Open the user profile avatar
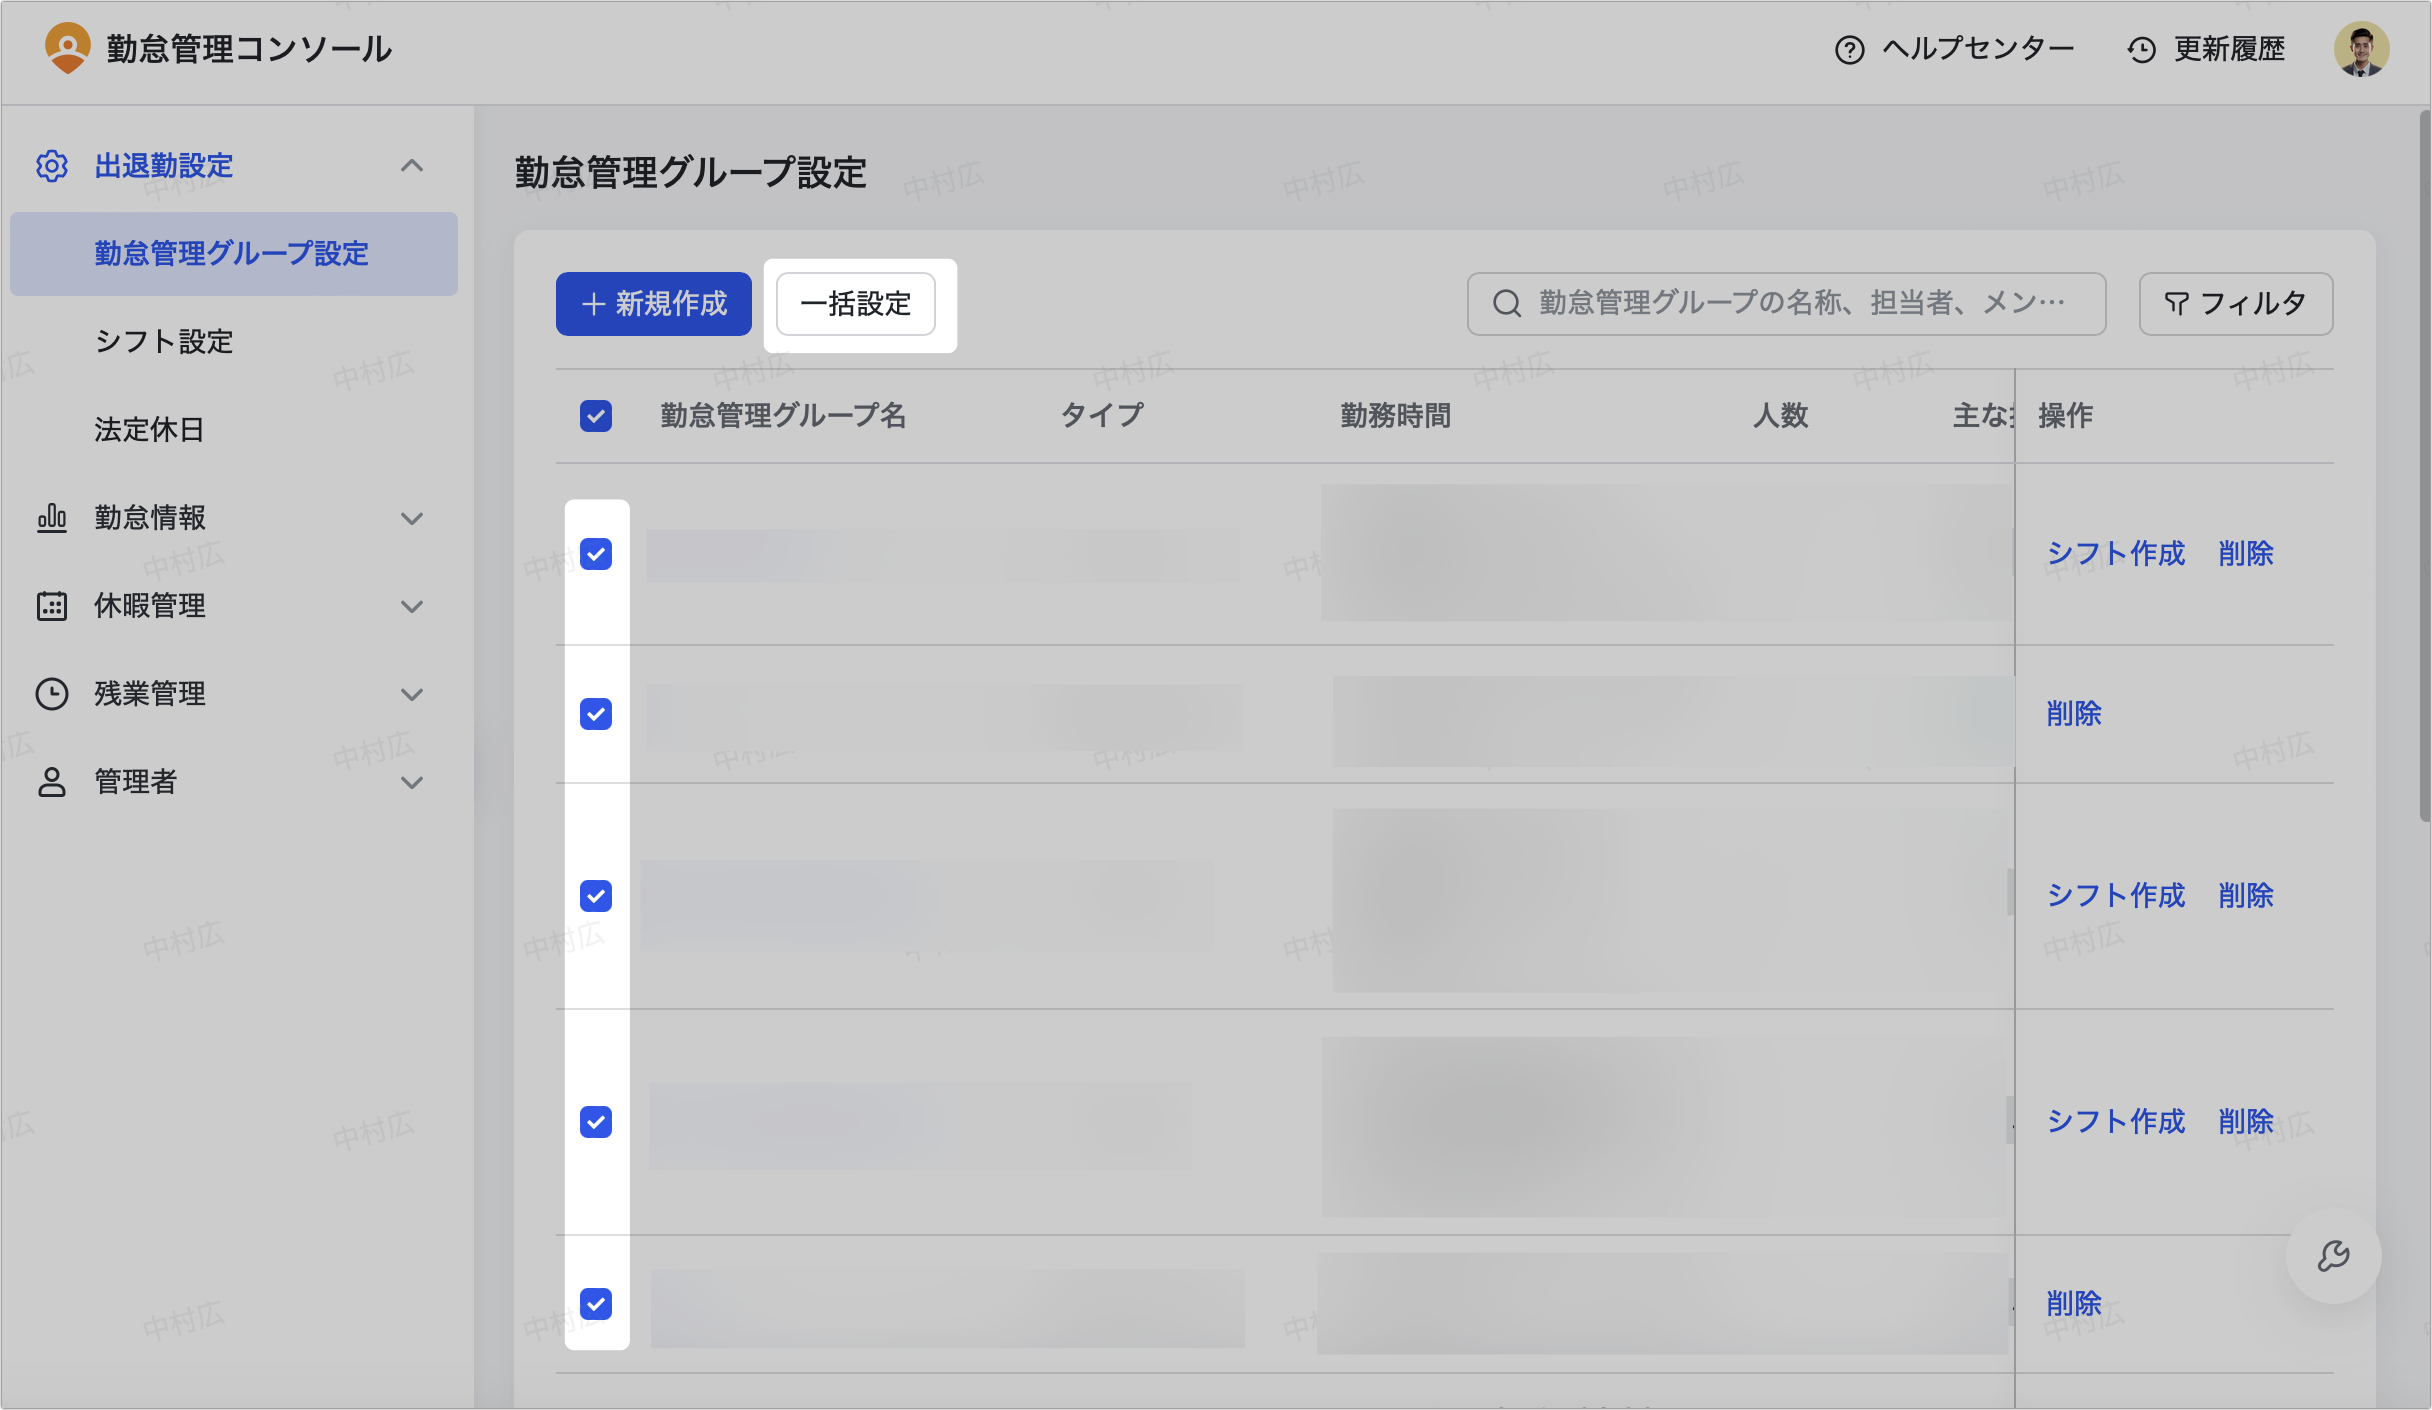Image resolution: width=2432 pixels, height=1410 pixels. pos(2361,49)
